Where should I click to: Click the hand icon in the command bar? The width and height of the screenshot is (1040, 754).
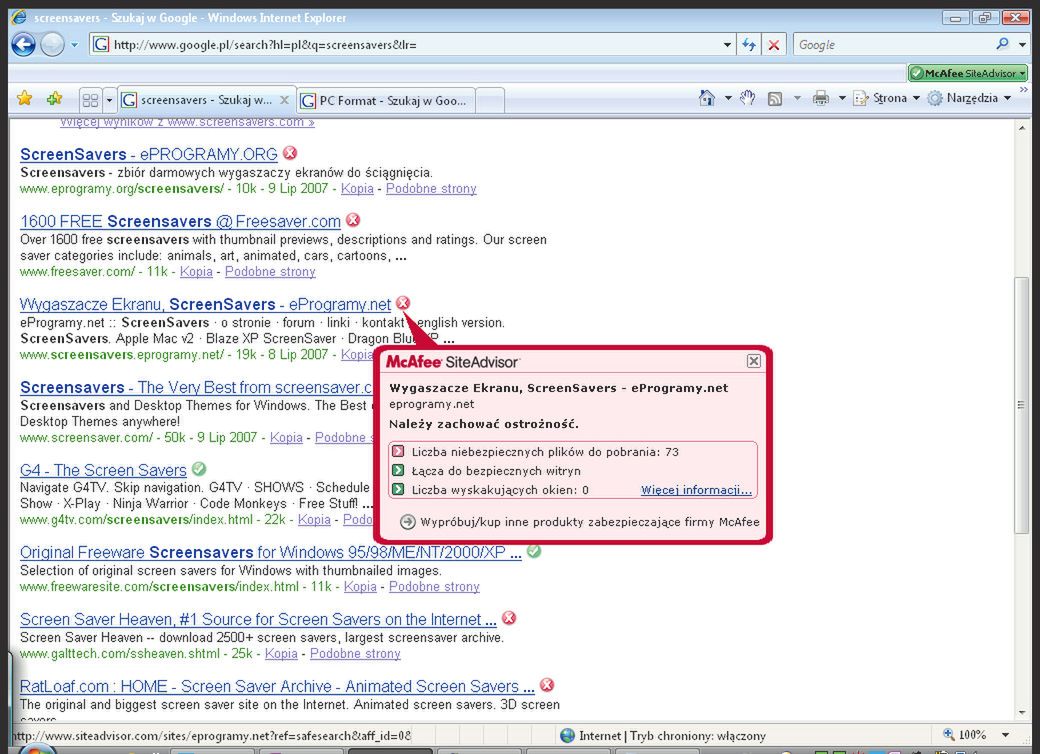(x=748, y=98)
